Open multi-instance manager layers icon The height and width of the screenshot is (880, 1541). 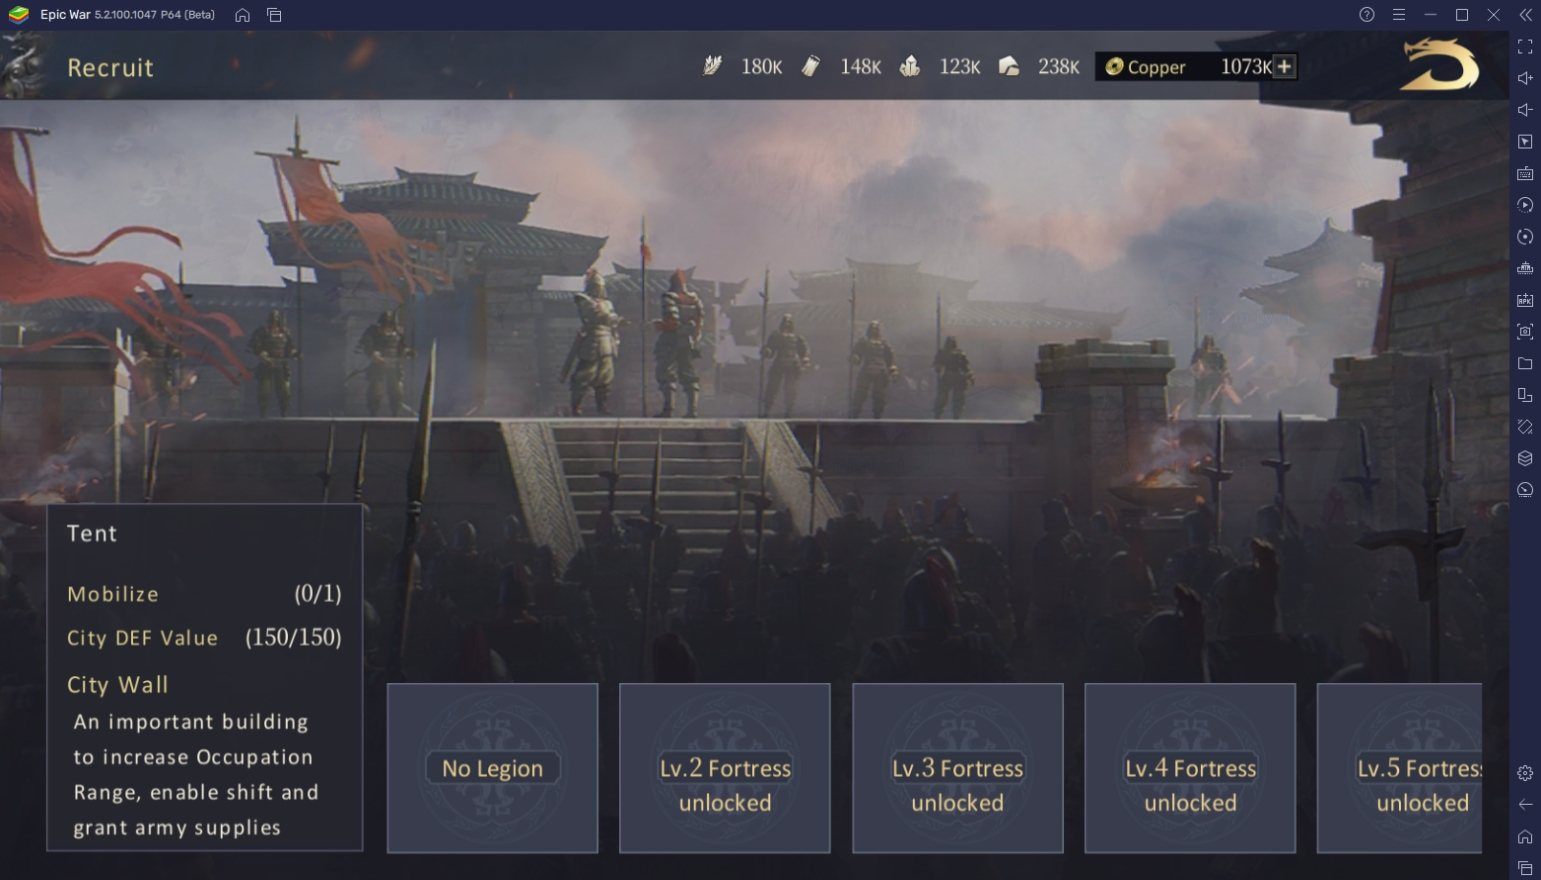click(1525, 458)
